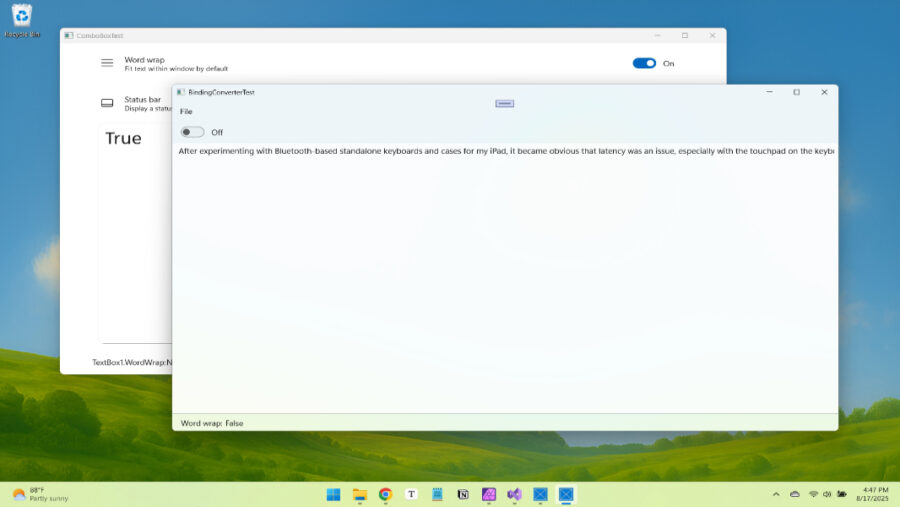Toggle the Off switch in BindingConverterTest
900x507 pixels.
tap(192, 132)
